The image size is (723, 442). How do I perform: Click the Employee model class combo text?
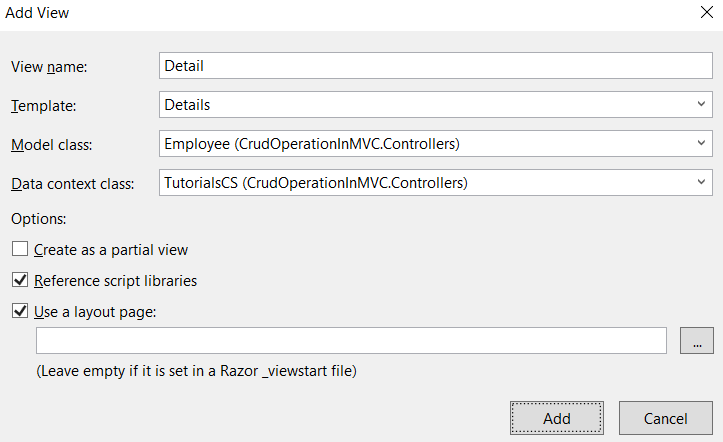[x=312, y=144]
